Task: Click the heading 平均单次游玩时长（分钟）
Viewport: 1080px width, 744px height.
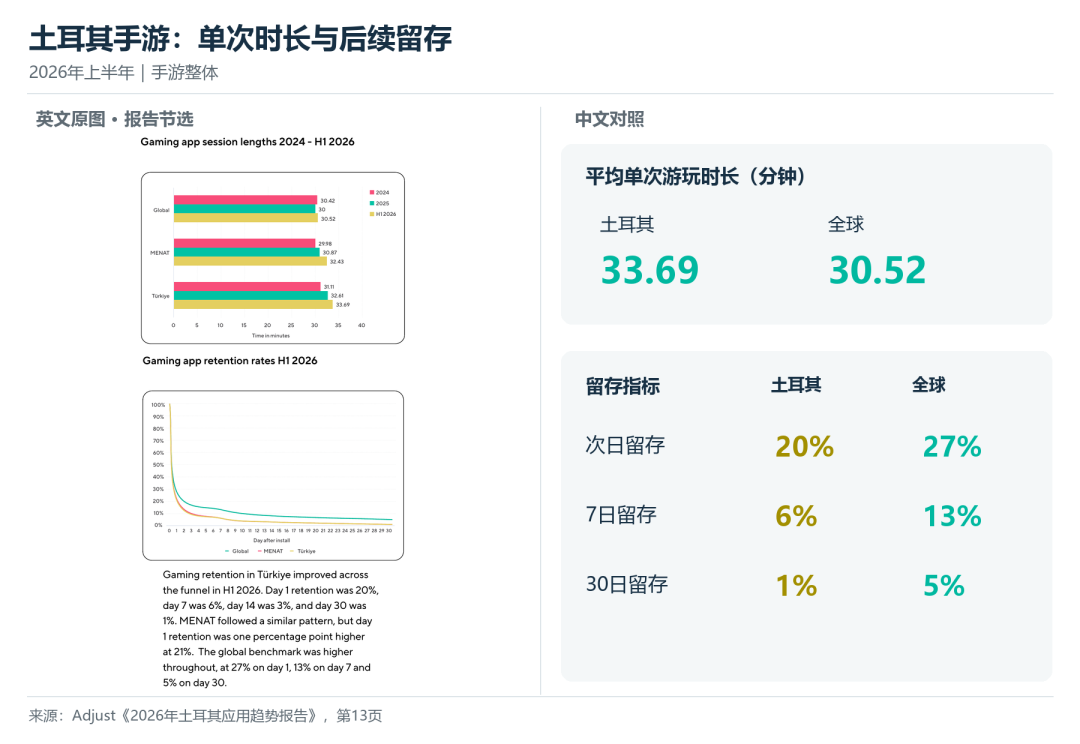Action: point(696,176)
